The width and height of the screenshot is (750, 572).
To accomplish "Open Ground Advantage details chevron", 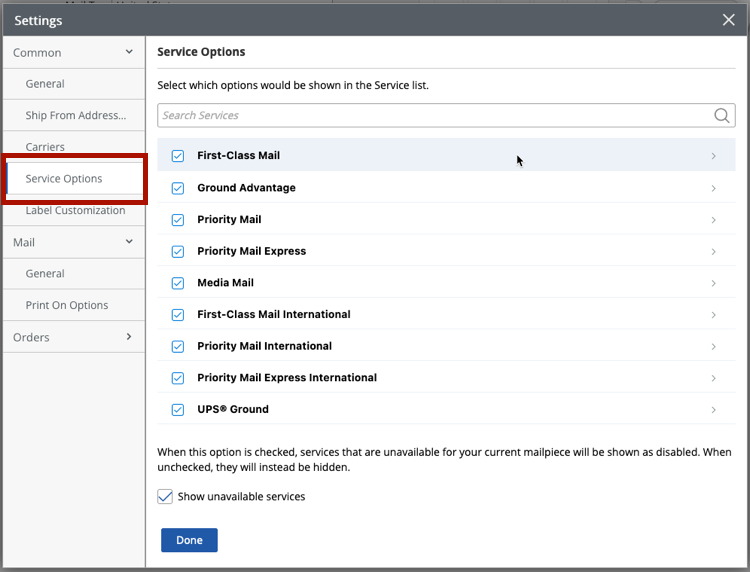I will 713,188.
